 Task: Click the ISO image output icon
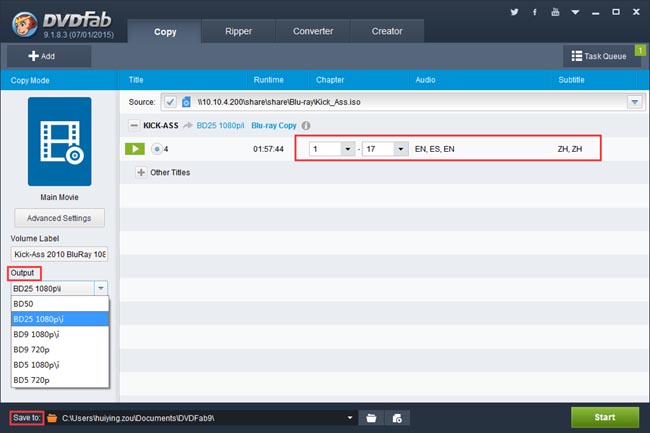point(397,417)
